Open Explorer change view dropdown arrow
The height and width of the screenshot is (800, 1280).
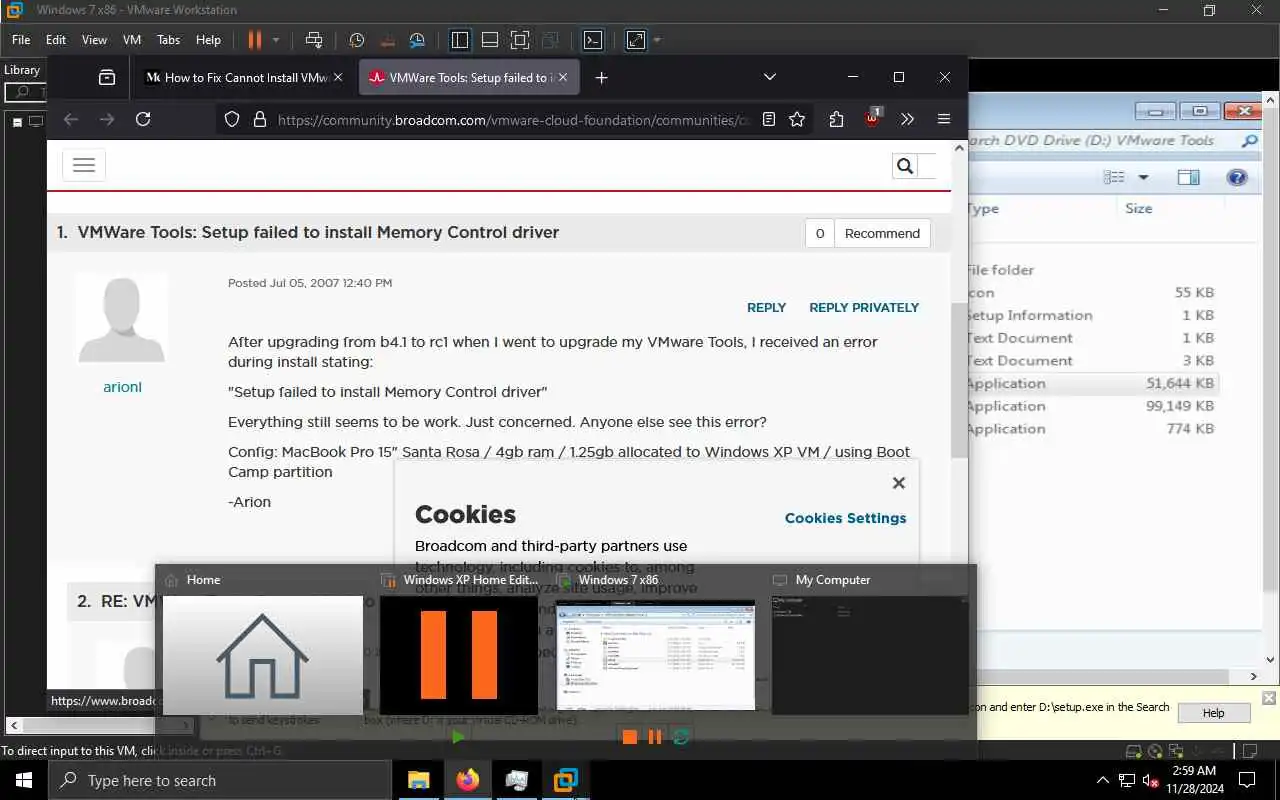pos(1143,177)
